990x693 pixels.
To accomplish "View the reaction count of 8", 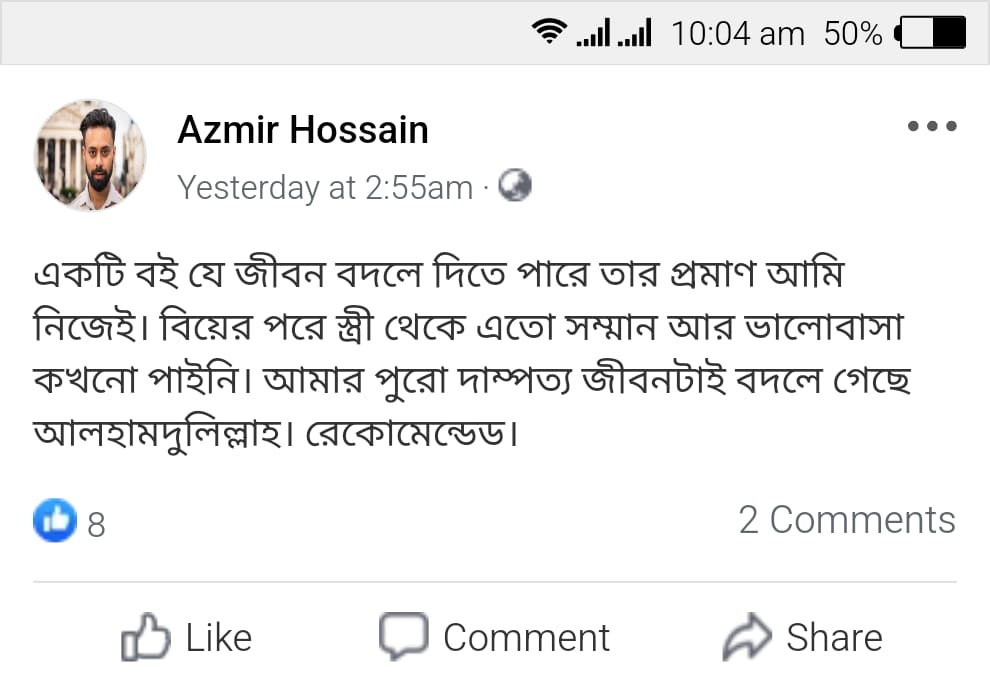I will (96, 523).
